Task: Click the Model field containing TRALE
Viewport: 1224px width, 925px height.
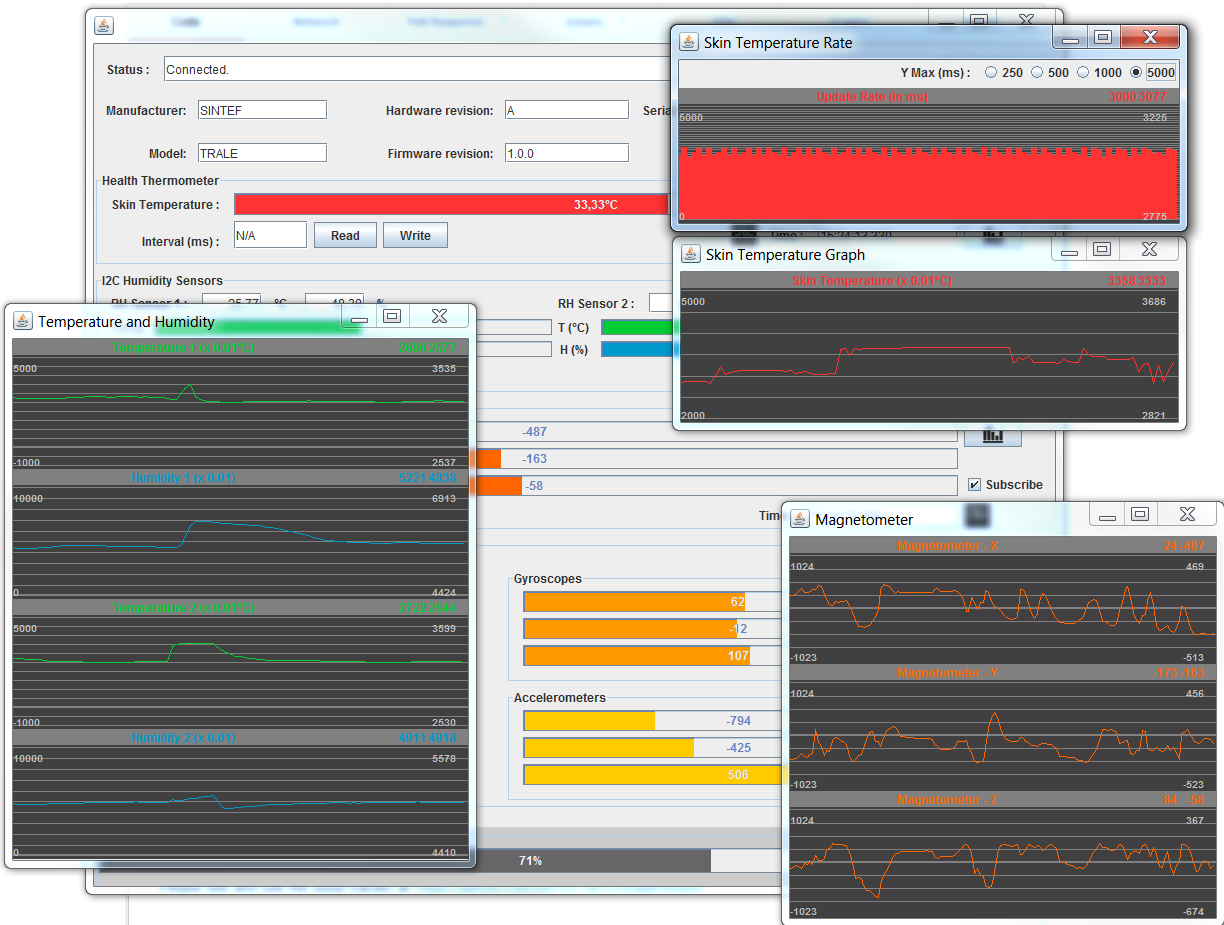Action: pos(261,152)
